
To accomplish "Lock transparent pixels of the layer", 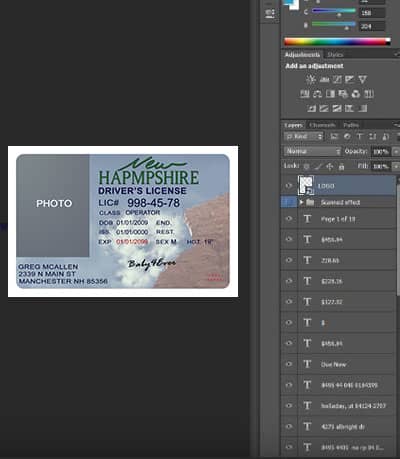I will [307, 166].
